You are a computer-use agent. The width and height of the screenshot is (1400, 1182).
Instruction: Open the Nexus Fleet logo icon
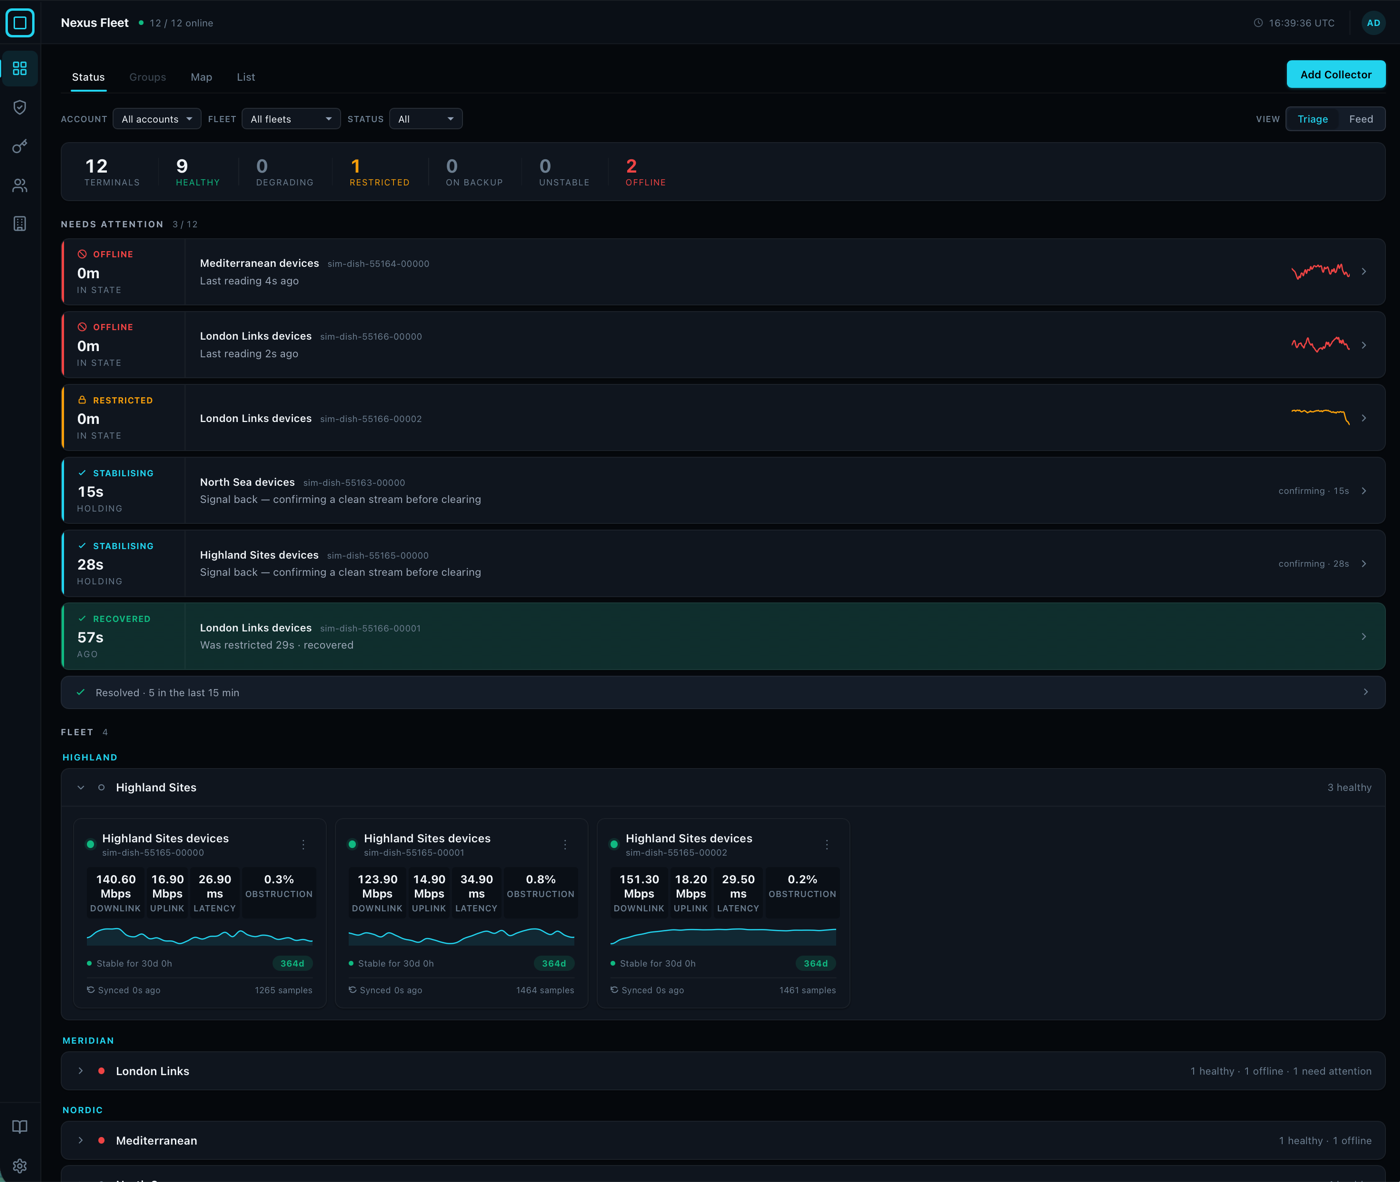tap(20, 22)
